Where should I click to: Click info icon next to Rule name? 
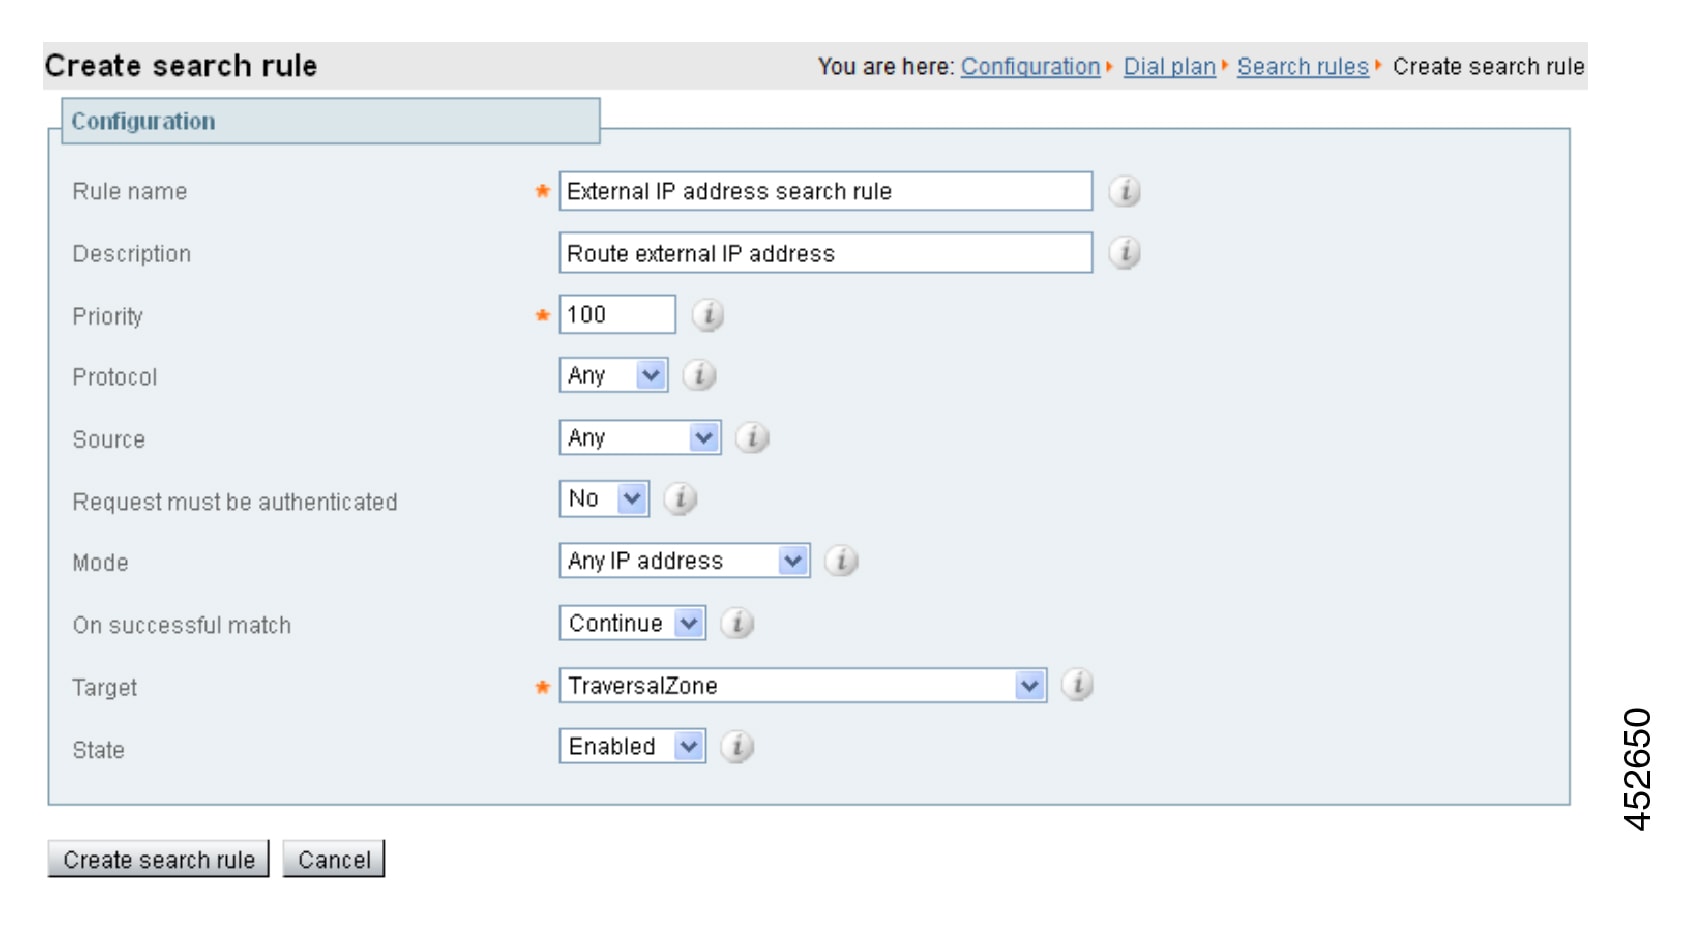[1124, 191]
